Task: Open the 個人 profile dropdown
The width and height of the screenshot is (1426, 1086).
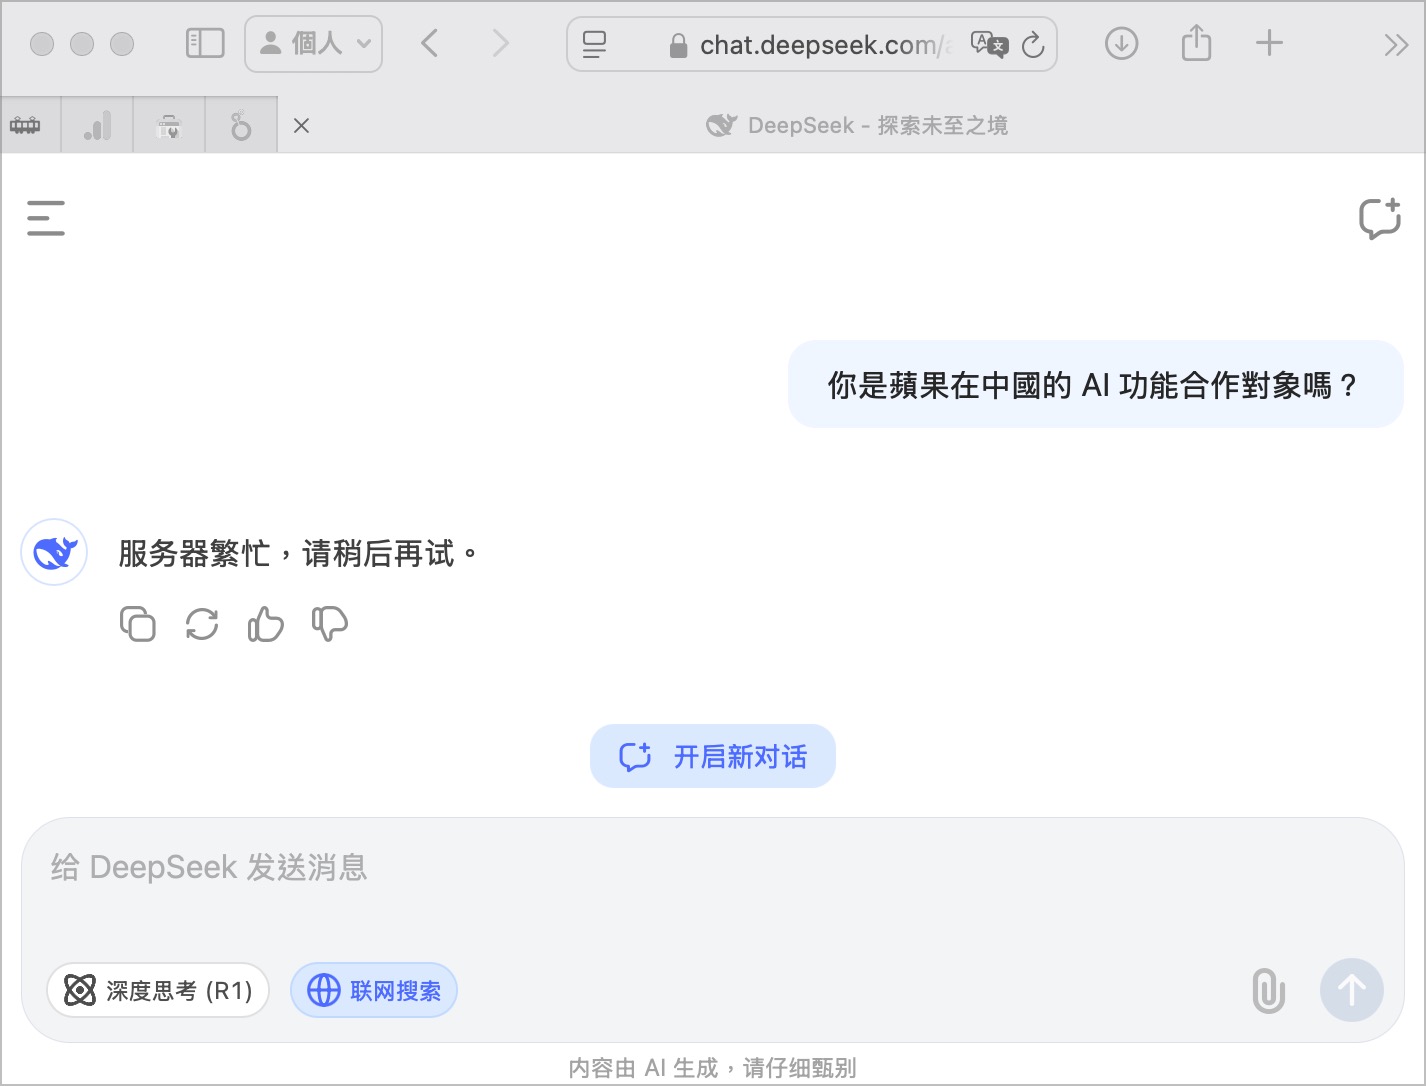Action: coord(313,44)
